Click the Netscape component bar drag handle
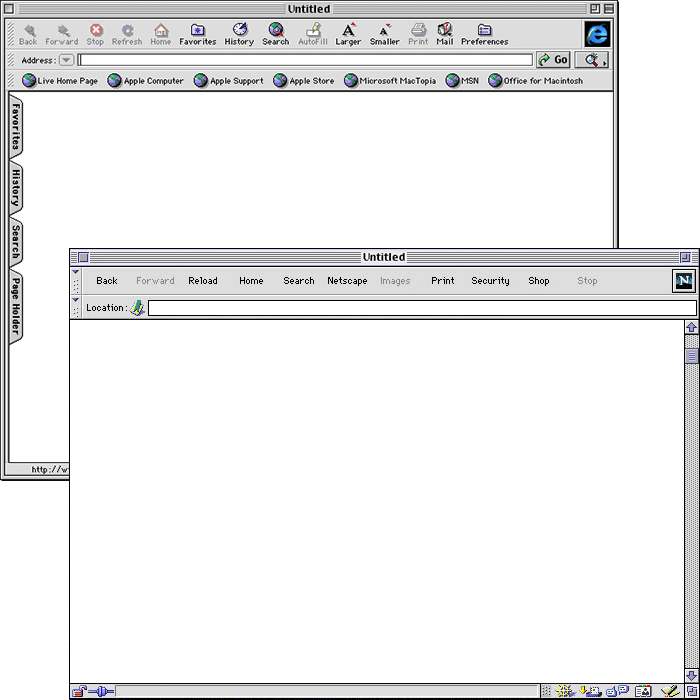The width and height of the screenshot is (700, 700). tap(546, 692)
